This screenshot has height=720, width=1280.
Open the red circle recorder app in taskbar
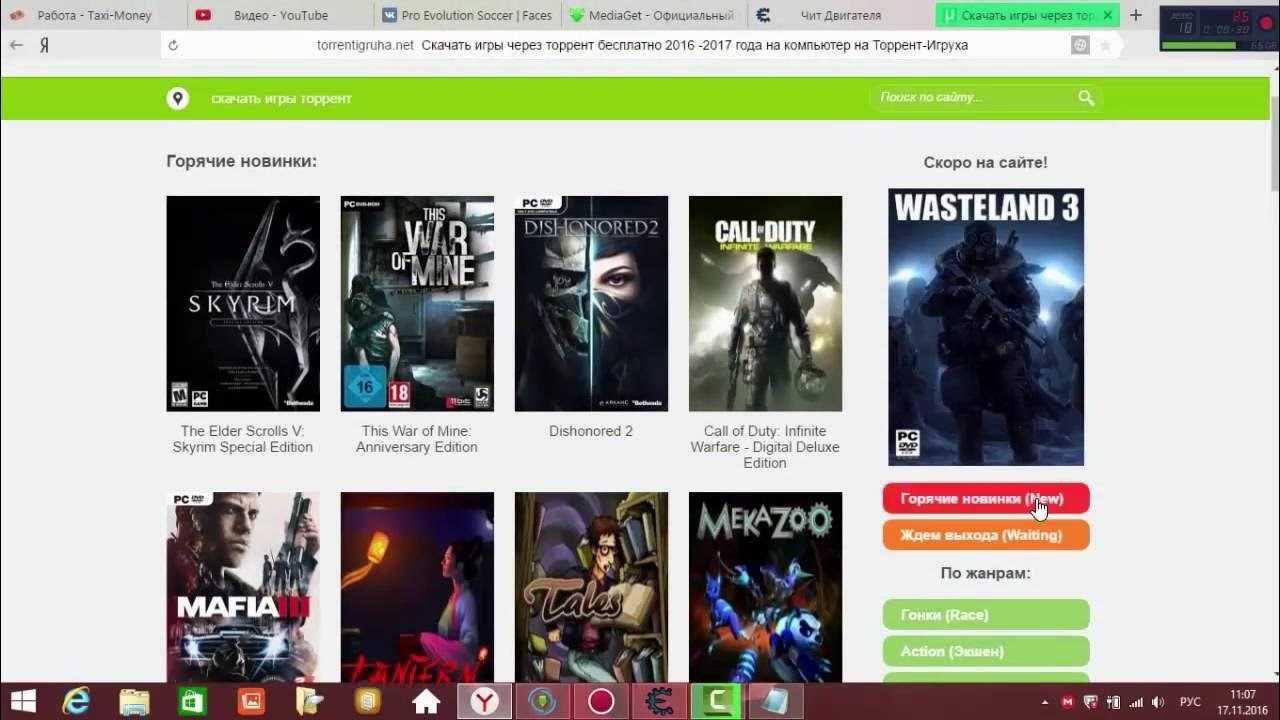click(x=601, y=701)
